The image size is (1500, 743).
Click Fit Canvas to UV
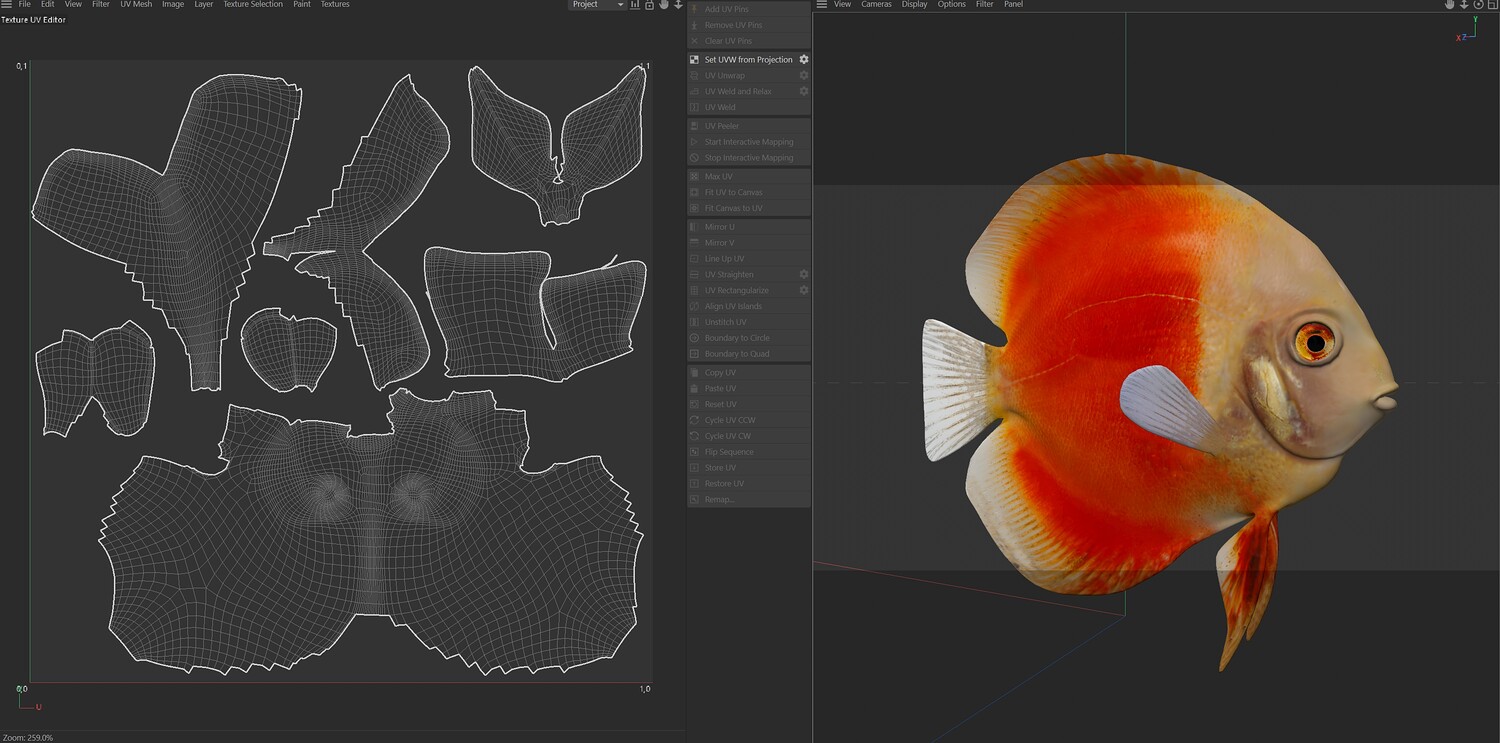pyautogui.click(x=749, y=208)
